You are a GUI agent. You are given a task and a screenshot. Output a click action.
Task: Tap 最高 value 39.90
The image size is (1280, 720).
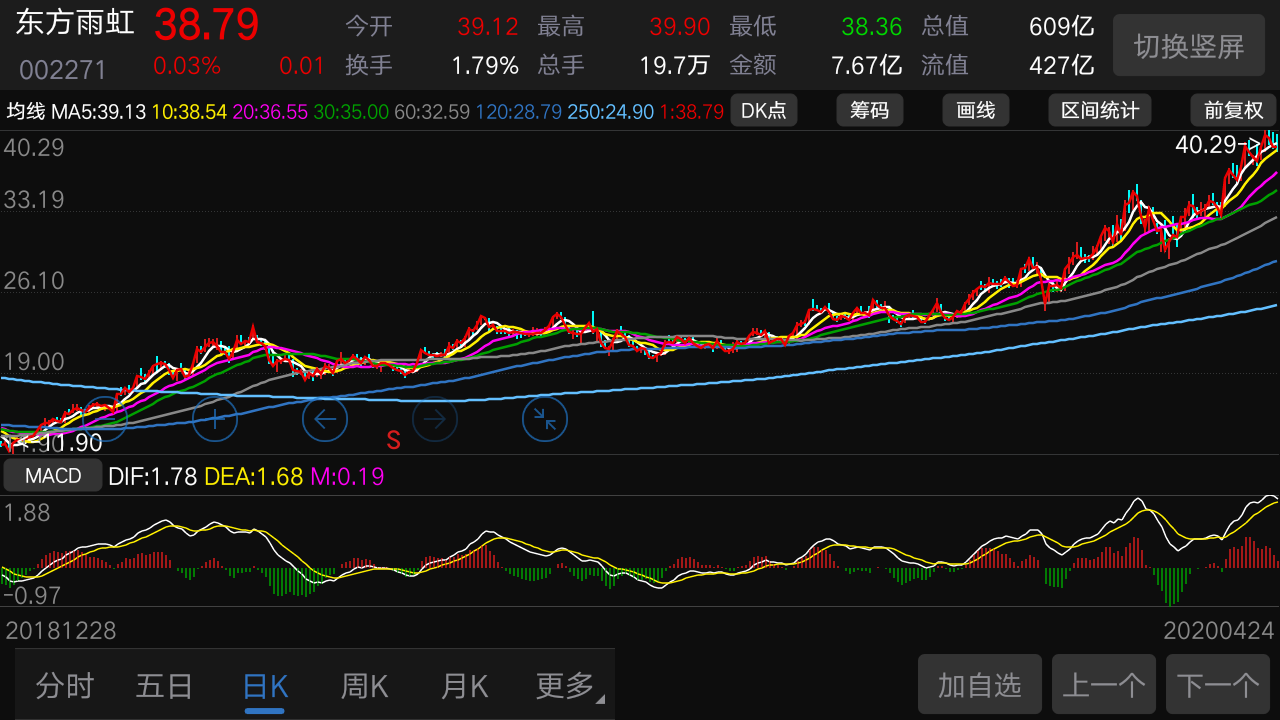[680, 27]
